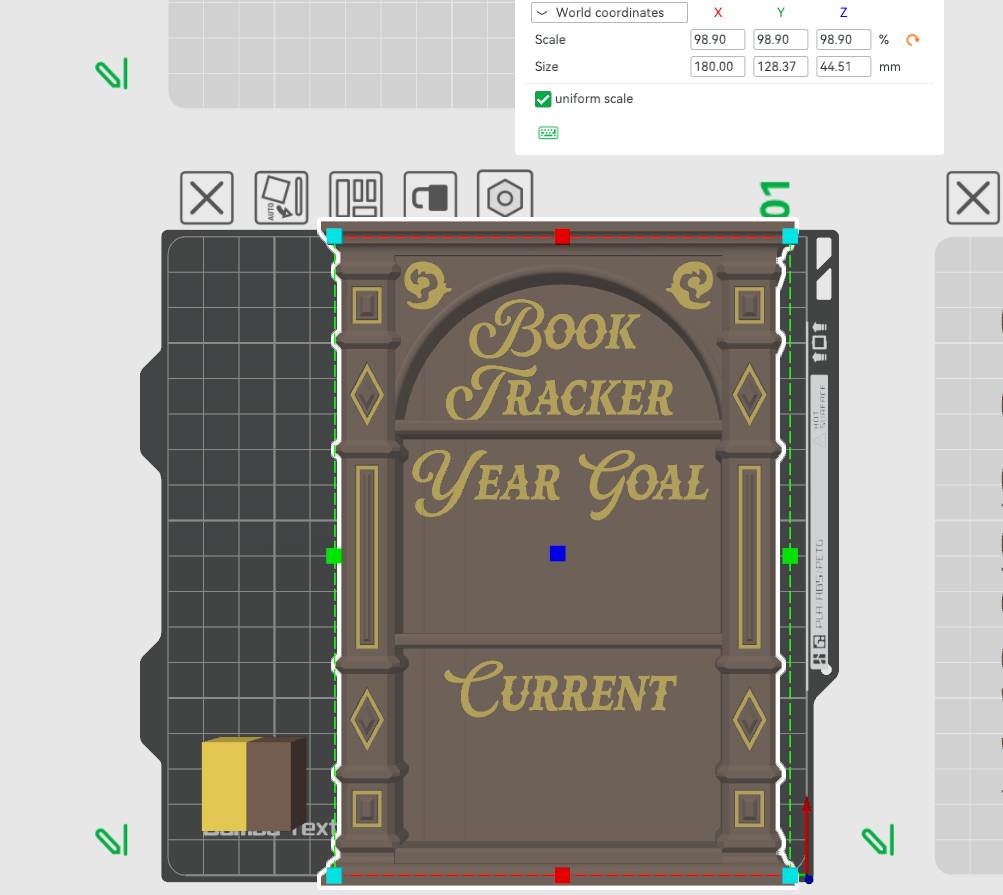Open the World coordinates dropdown
The image size is (1003, 895).
pyautogui.click(x=609, y=12)
